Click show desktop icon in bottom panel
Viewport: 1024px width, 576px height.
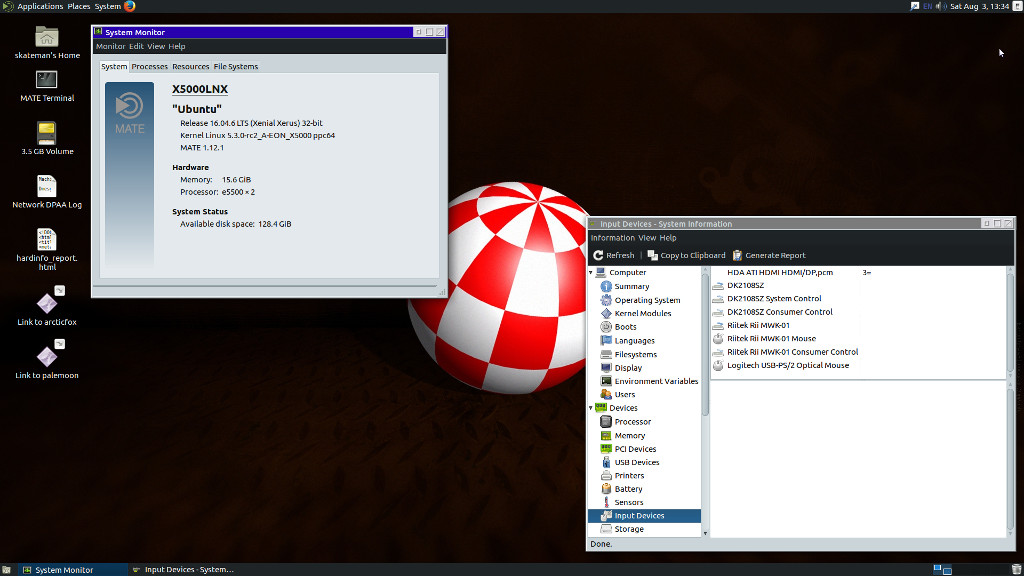pos(6,569)
